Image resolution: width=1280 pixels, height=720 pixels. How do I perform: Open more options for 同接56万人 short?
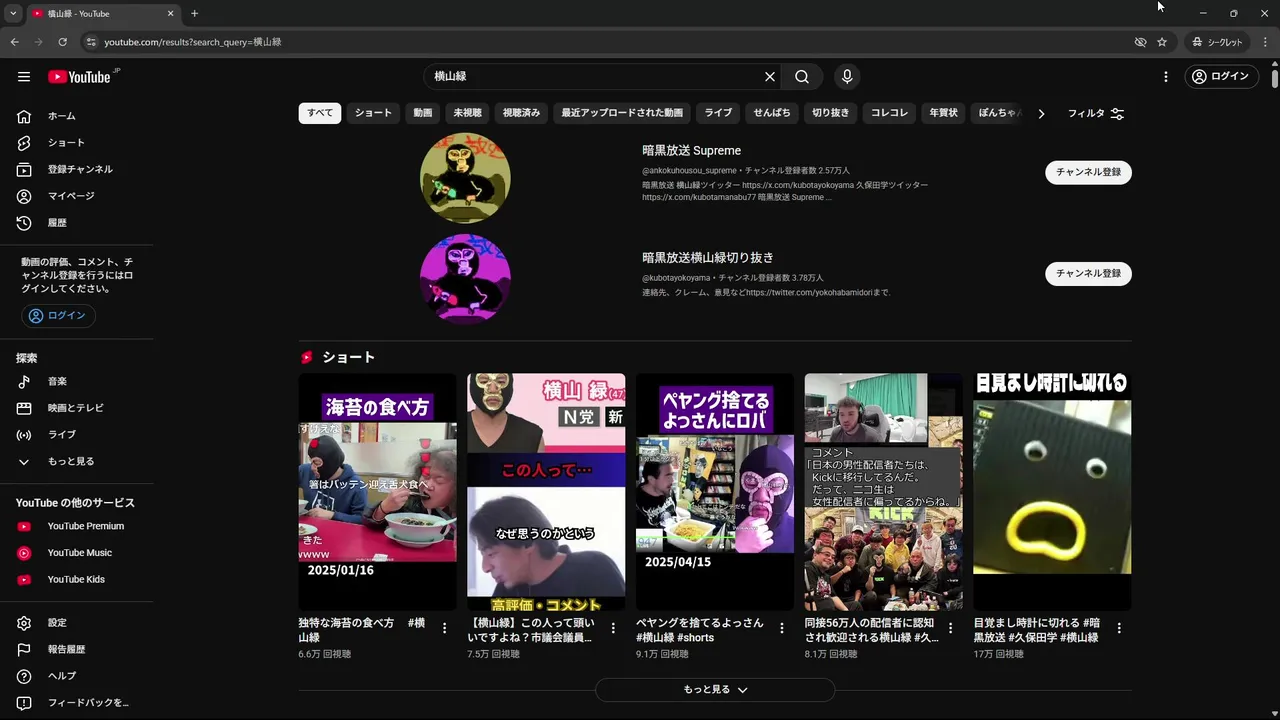(950, 628)
